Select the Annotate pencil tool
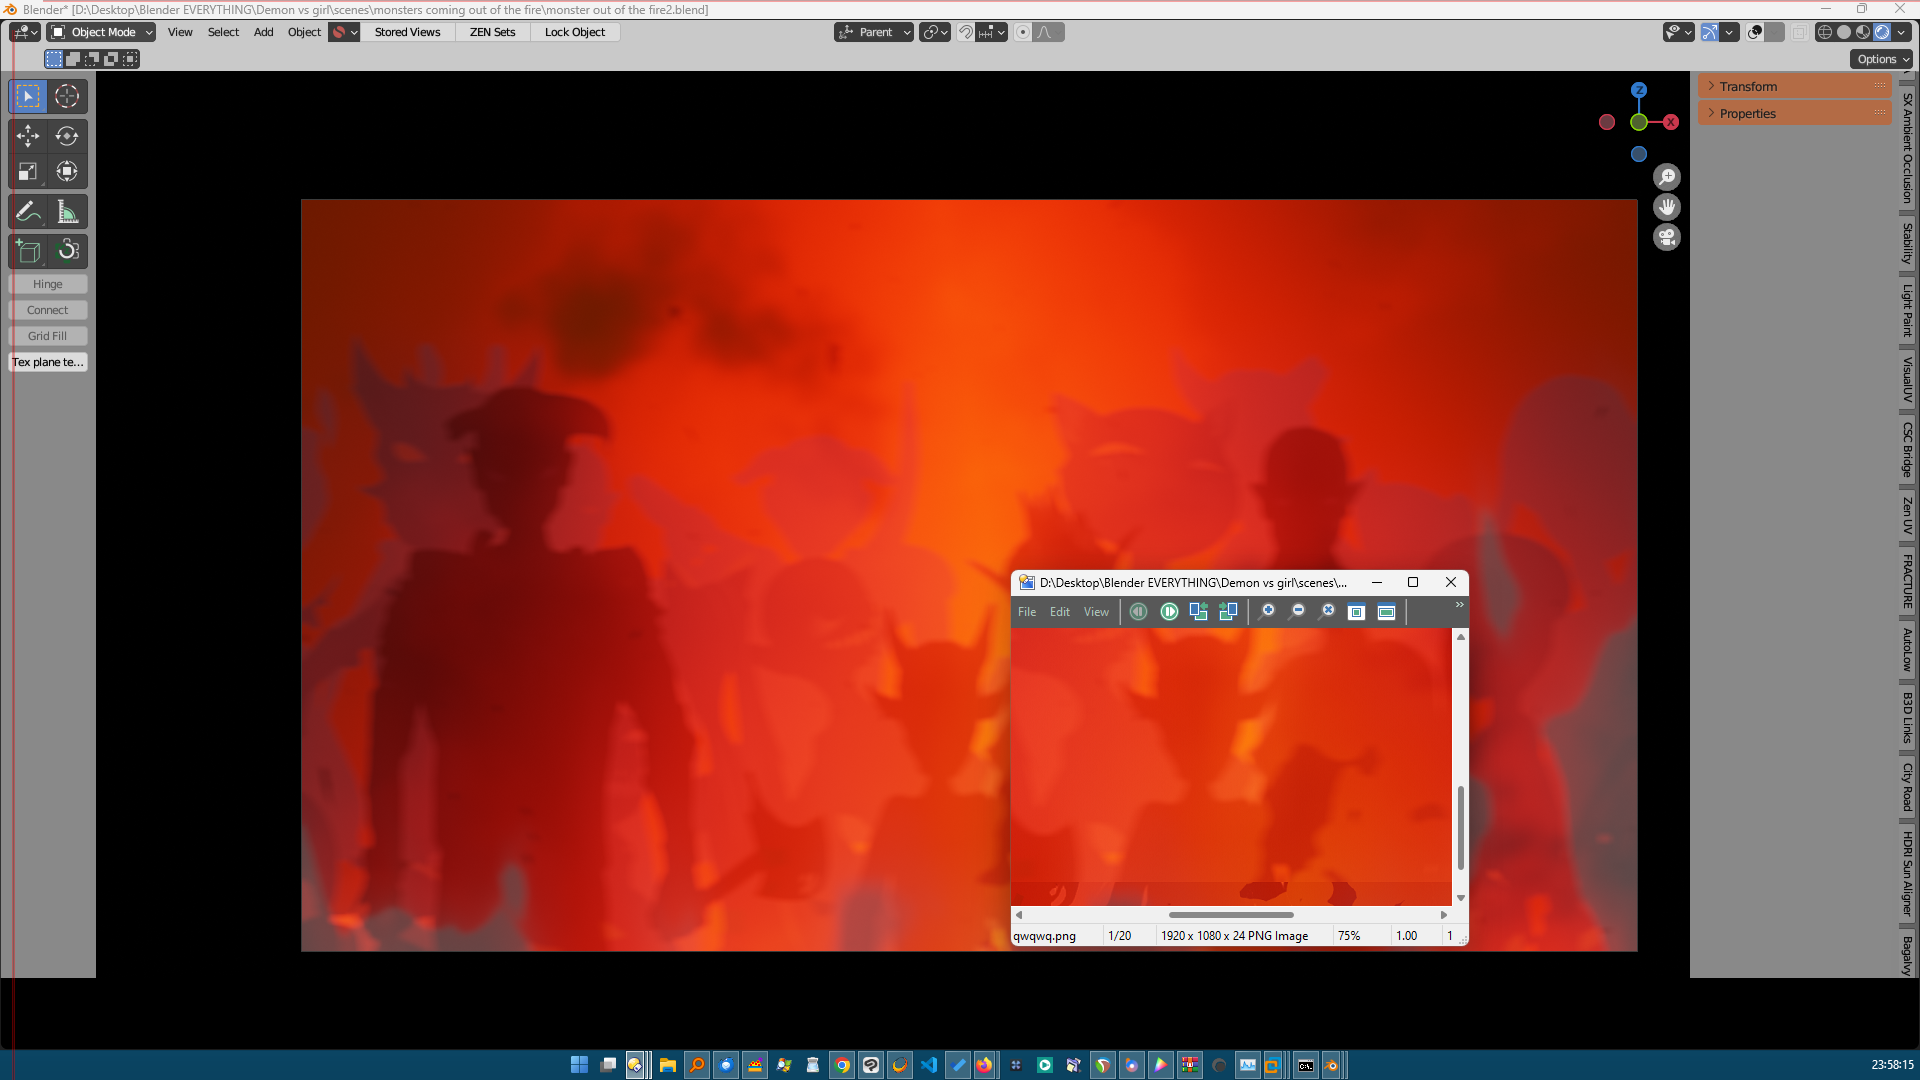The height and width of the screenshot is (1080, 1920). (x=28, y=212)
